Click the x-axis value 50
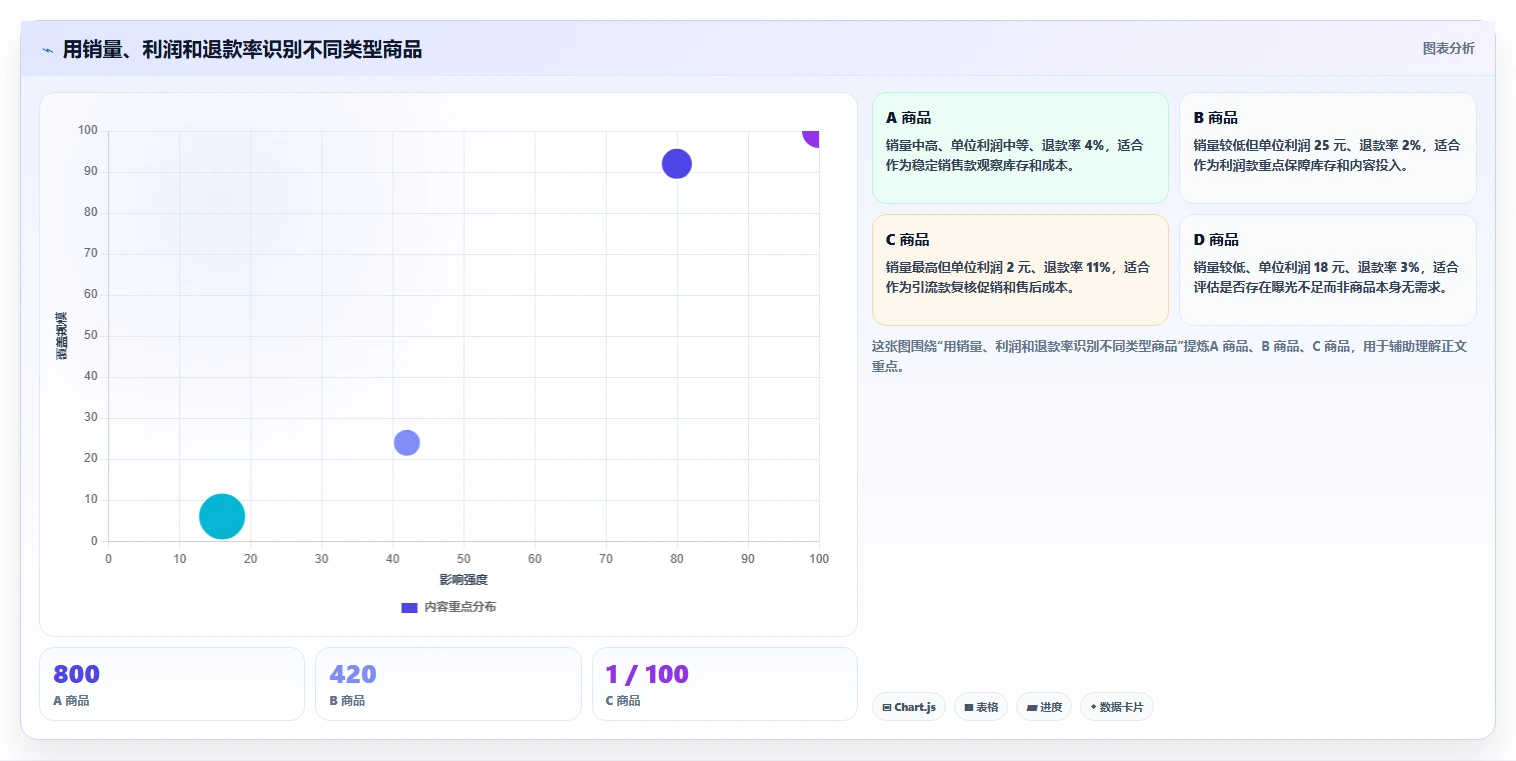1516x761 pixels. tap(464, 559)
